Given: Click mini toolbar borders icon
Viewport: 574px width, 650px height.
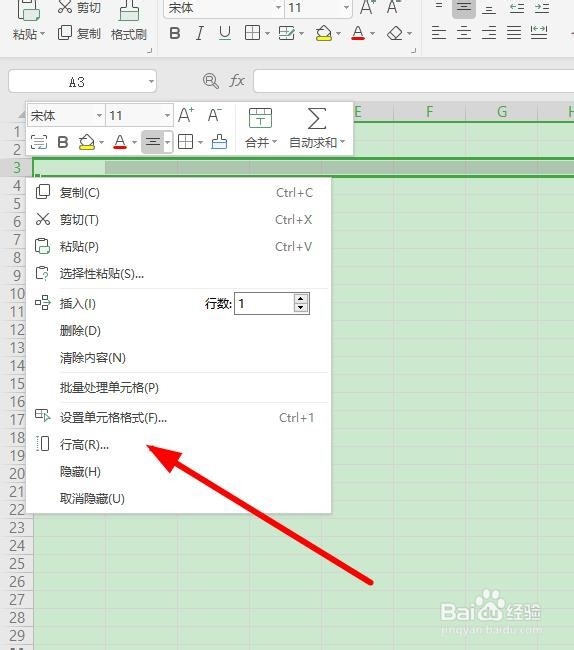Looking at the screenshot, I should (x=185, y=142).
